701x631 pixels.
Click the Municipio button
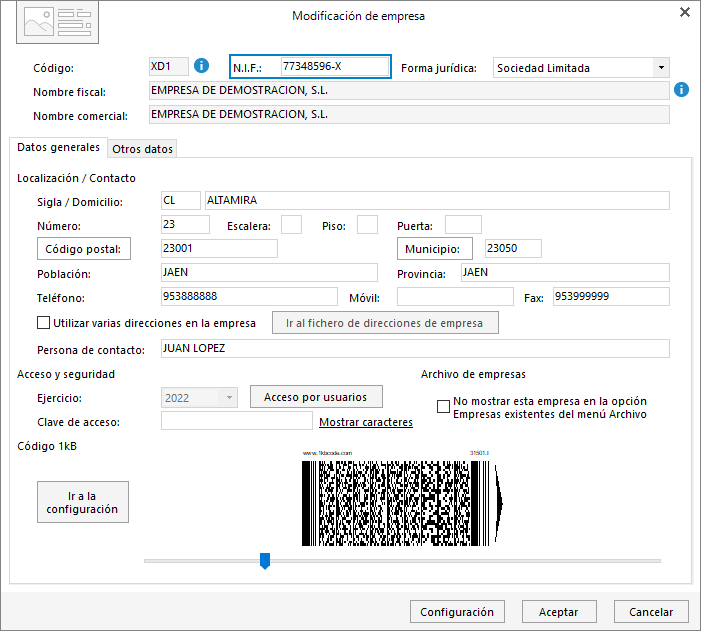(435, 249)
